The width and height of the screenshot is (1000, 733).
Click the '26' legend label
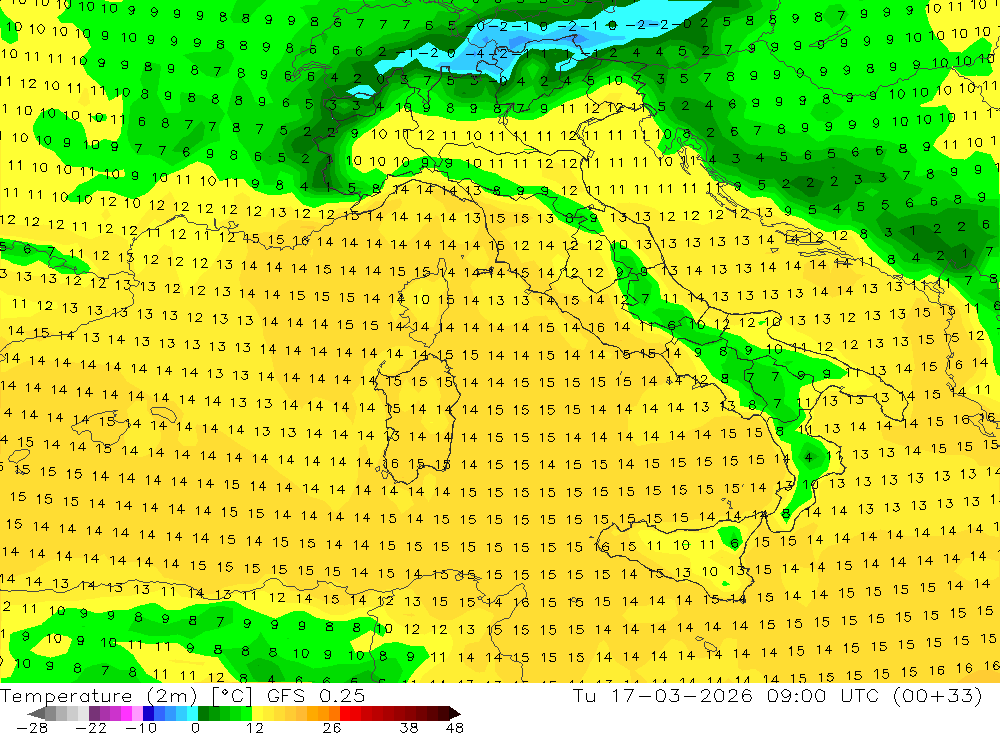[x=332, y=727]
